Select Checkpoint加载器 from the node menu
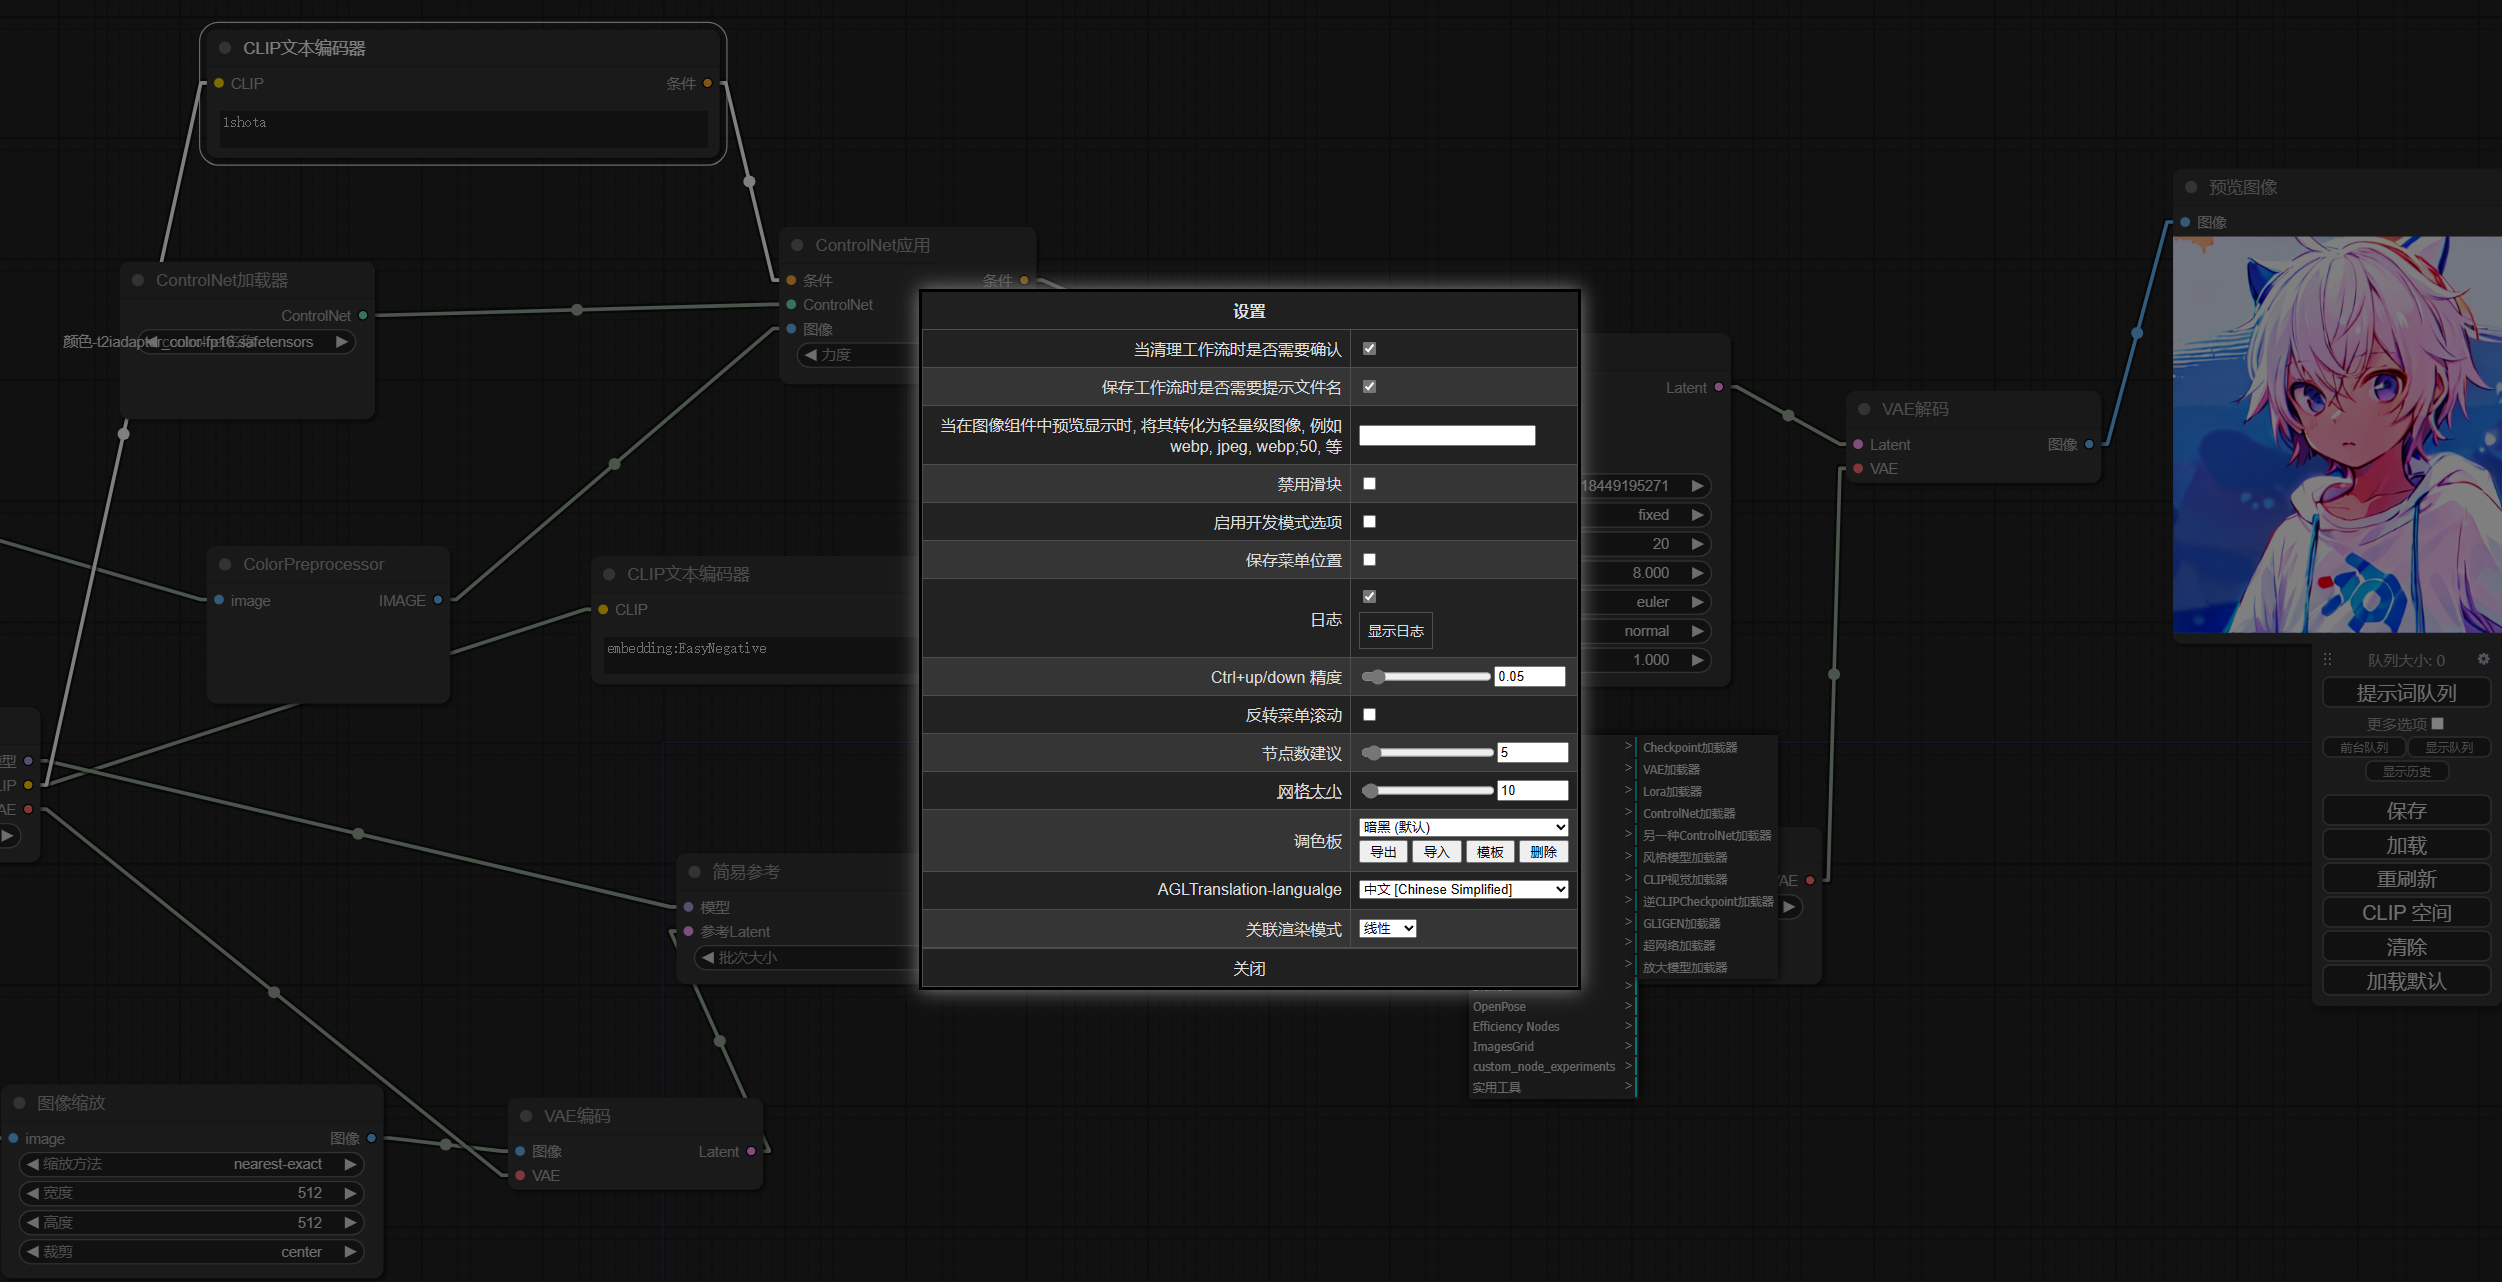The width and height of the screenshot is (2502, 1282). tap(1689, 747)
